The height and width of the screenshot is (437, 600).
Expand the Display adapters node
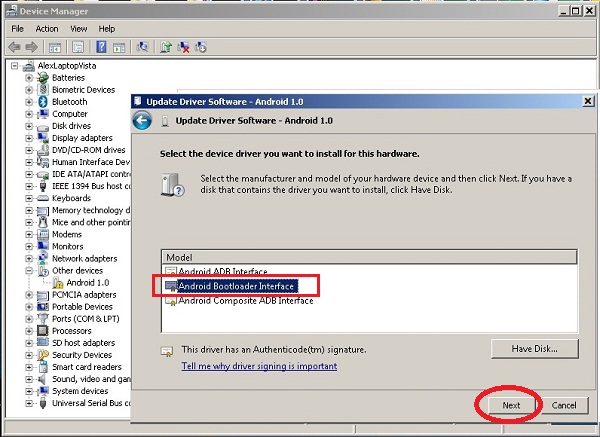(x=29, y=138)
